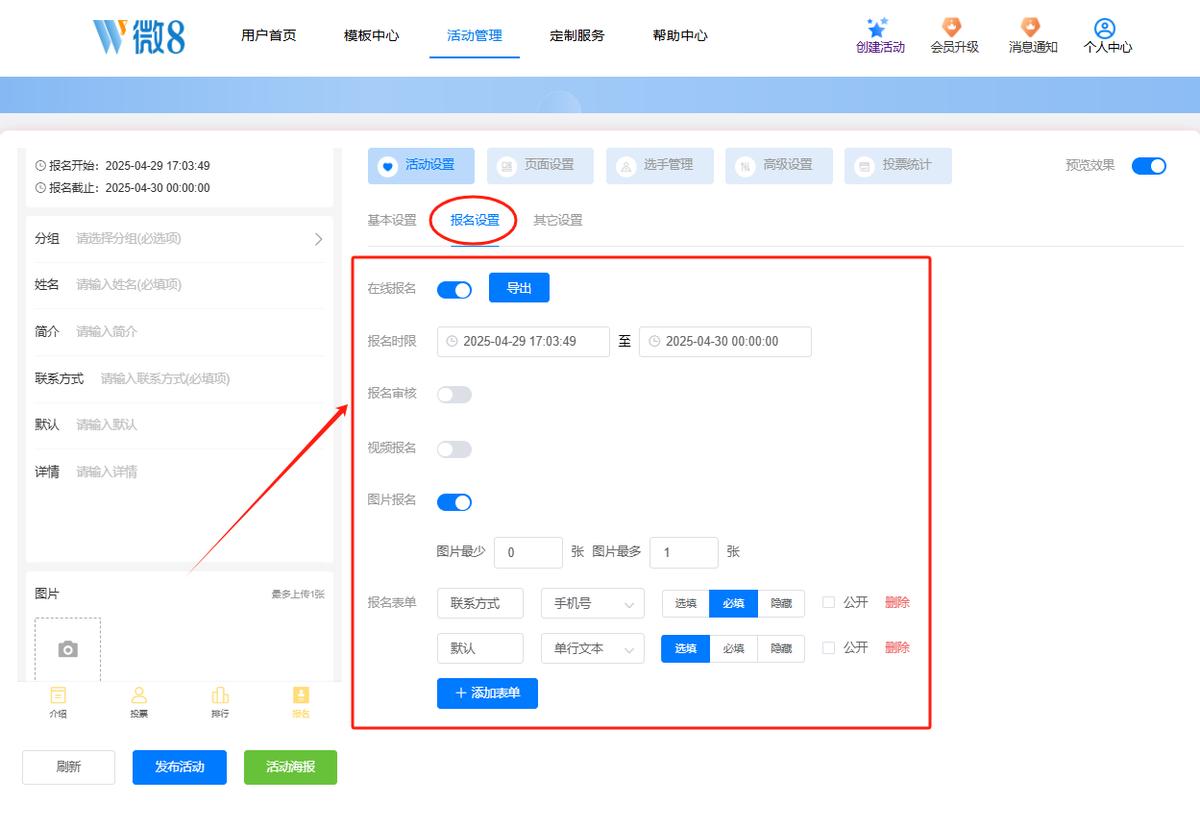Go to 模板中心 in the top menu
Screen dimensions: 1200x822
tap(372, 35)
